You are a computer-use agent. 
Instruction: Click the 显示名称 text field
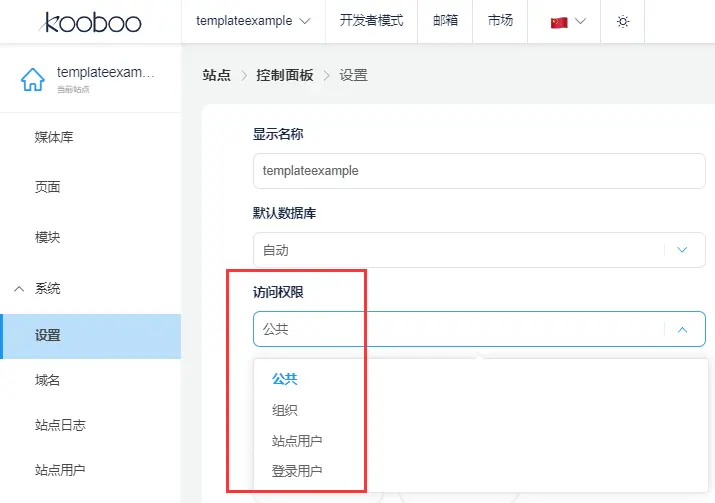(479, 171)
